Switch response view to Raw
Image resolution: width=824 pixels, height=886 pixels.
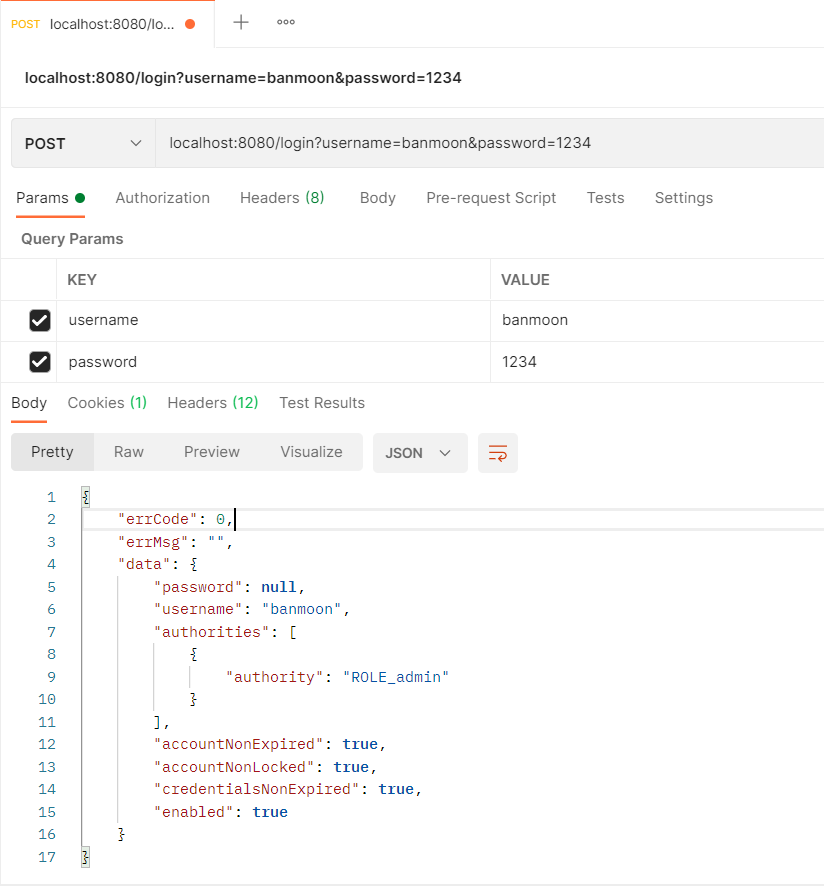(129, 452)
